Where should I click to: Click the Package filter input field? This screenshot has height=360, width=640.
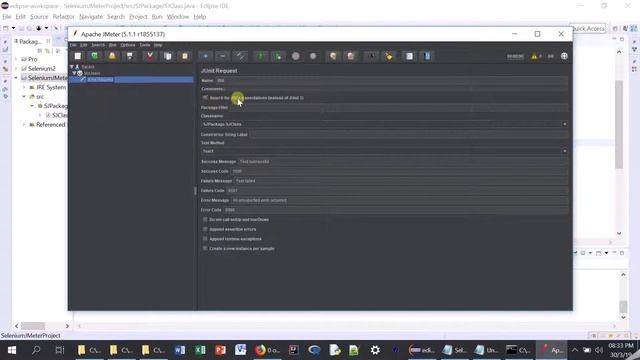(x=399, y=107)
